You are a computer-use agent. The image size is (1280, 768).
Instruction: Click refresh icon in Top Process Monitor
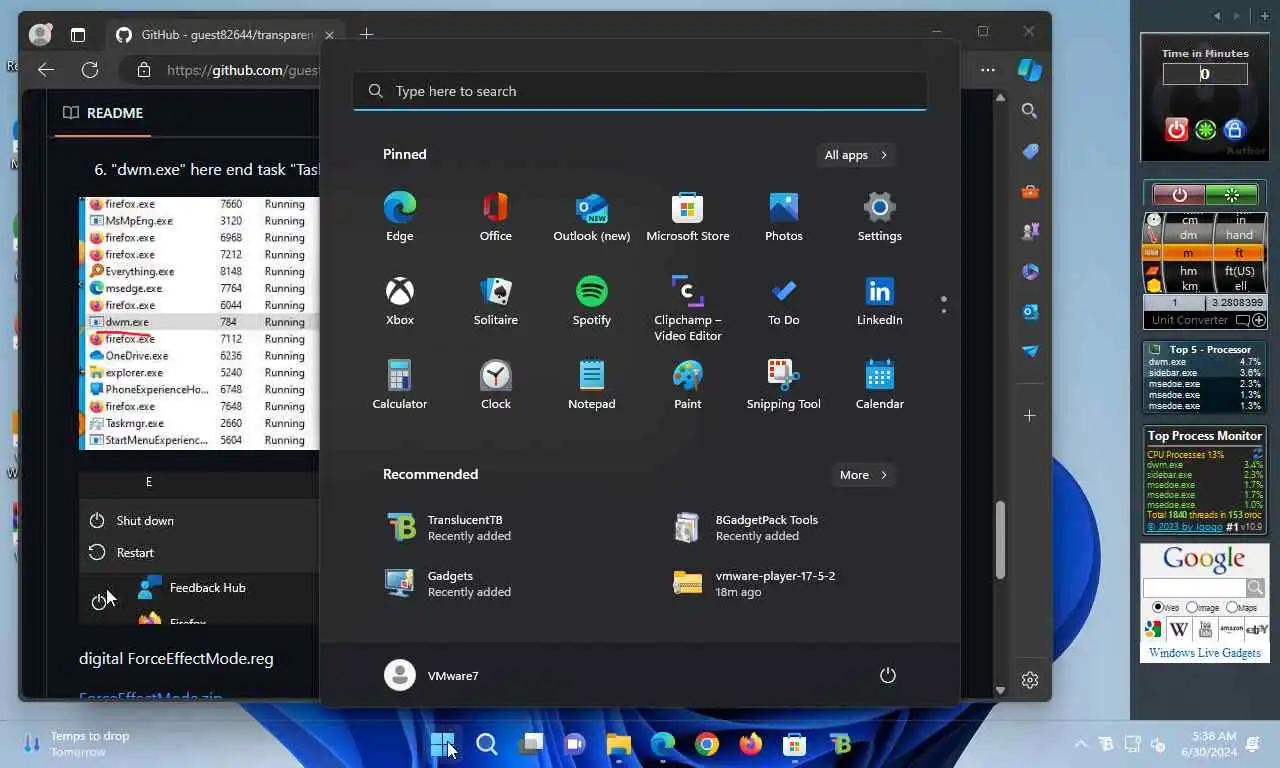pos(1258,452)
